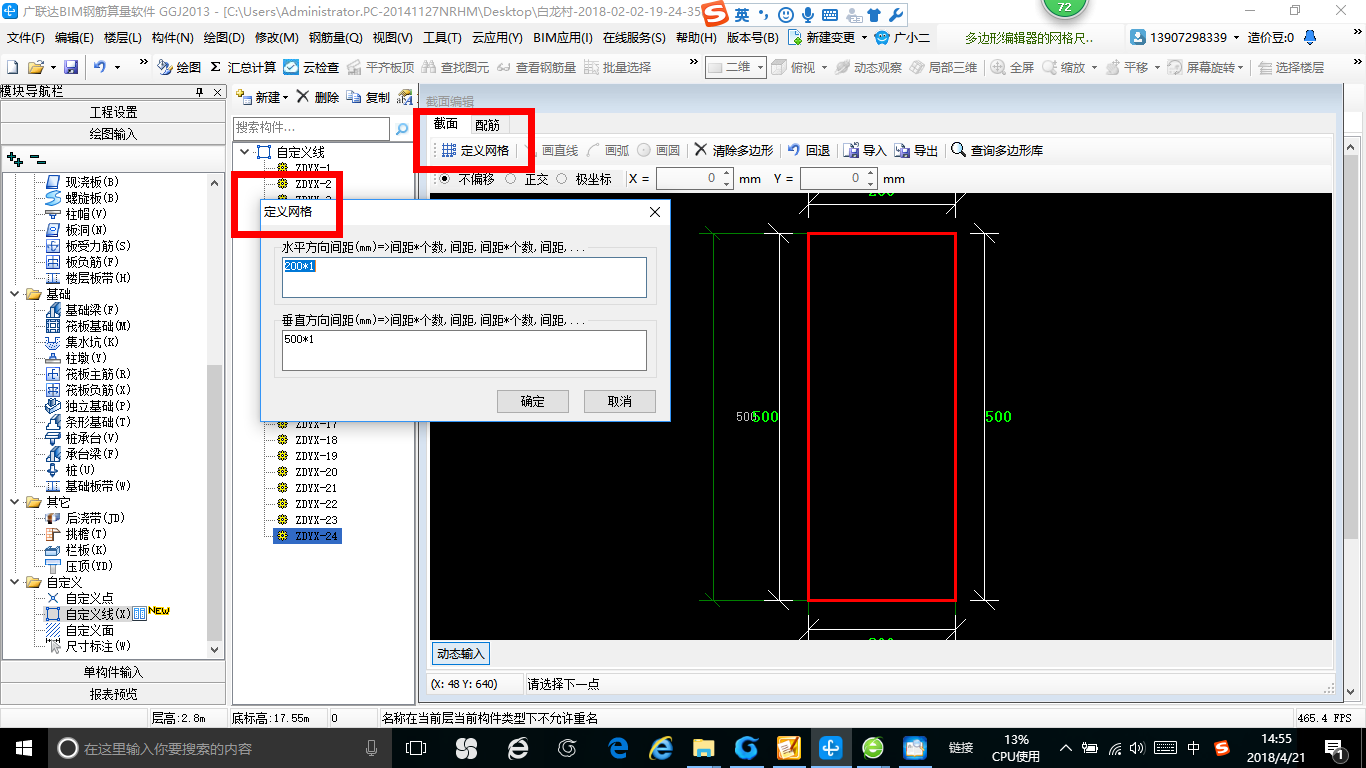Click the notification bell icon near 造价豆
Viewport: 1366px width, 768px height.
point(1311,37)
